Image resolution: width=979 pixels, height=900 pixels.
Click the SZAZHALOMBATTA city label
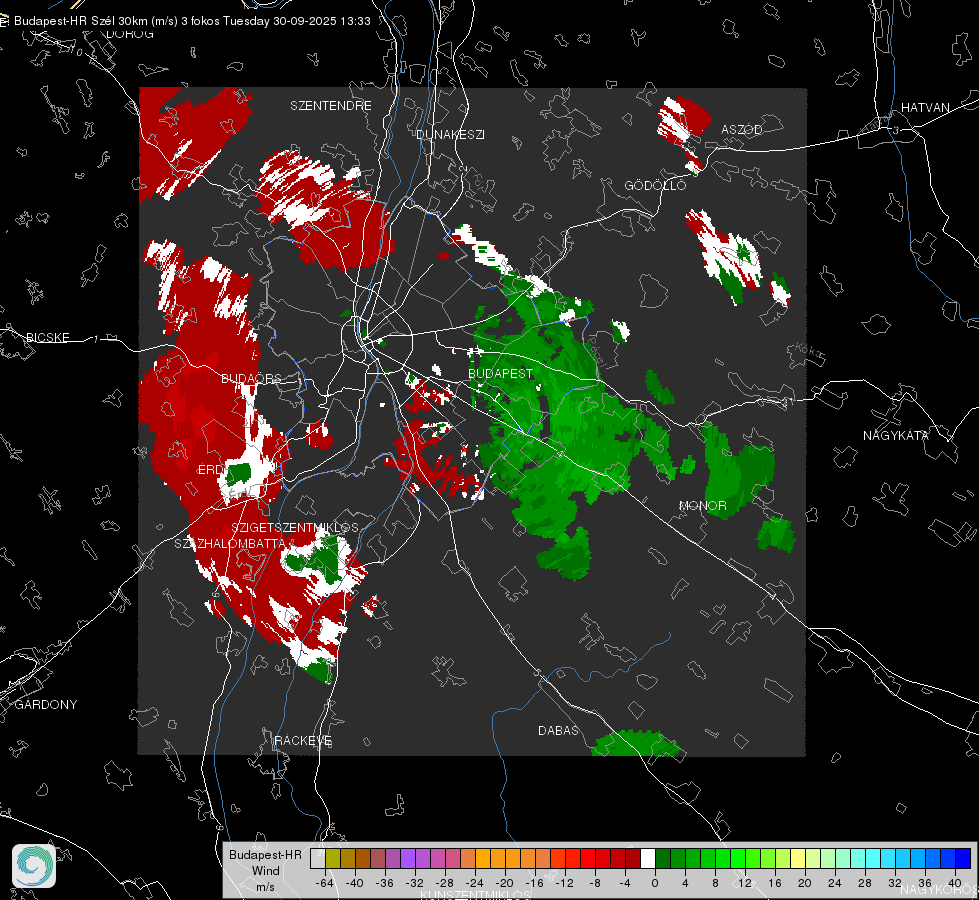(x=230, y=543)
